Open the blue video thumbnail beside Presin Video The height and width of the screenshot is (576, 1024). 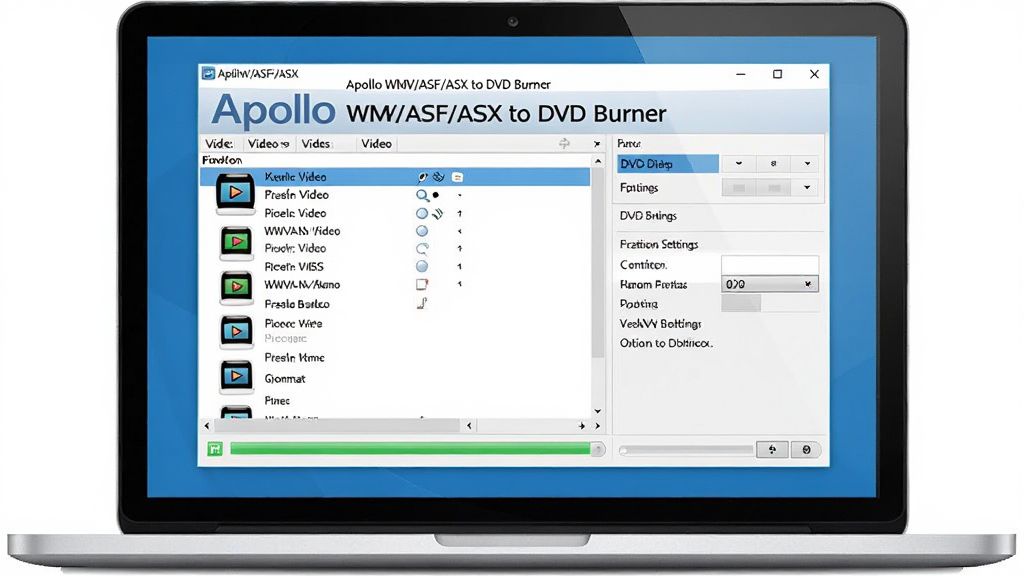pyautogui.click(x=235, y=193)
